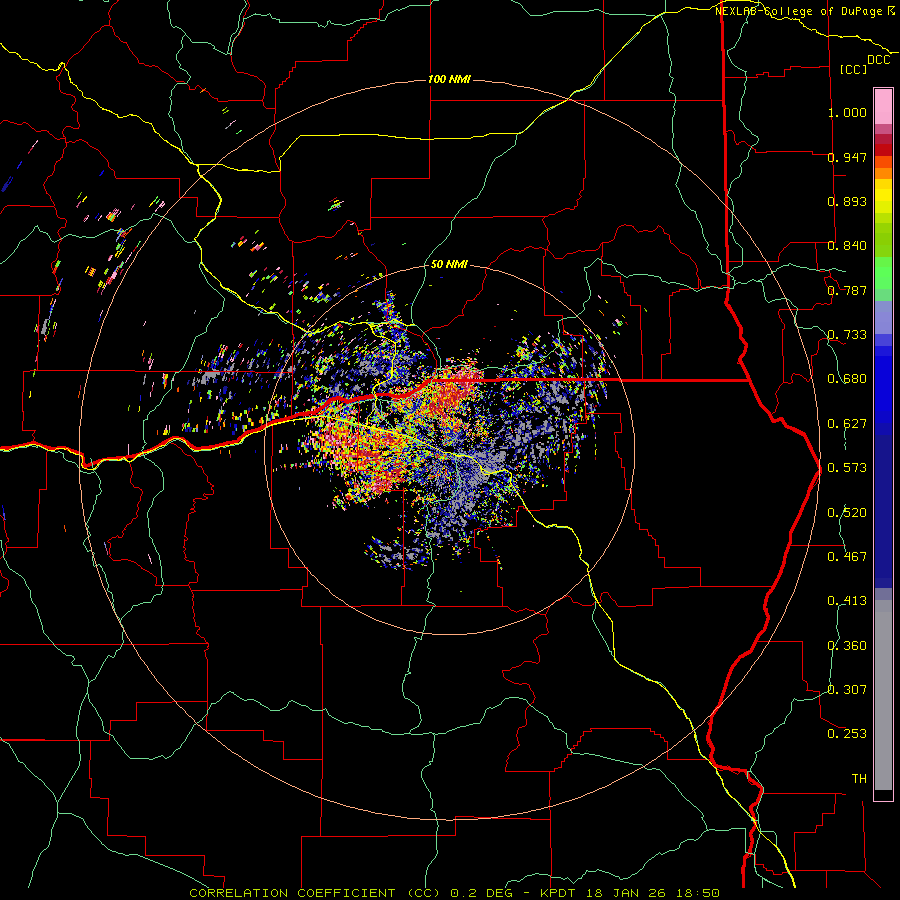
Task: Select the 0.307 scale value
Action: click(x=847, y=689)
